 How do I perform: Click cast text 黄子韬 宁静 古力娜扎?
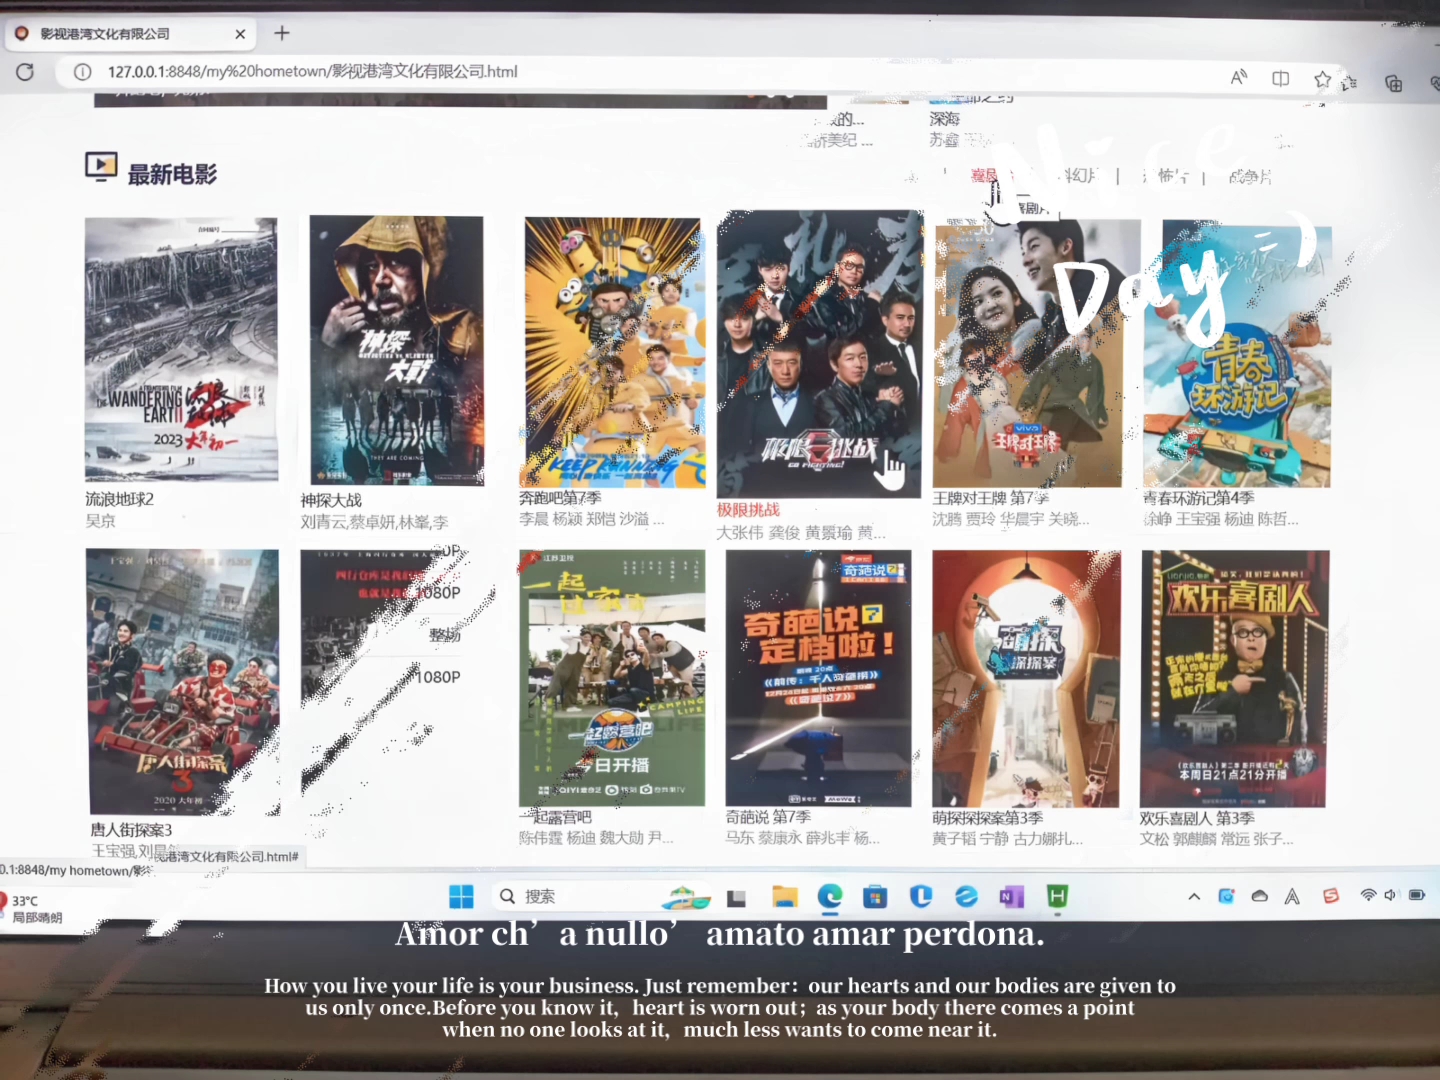1007,839
